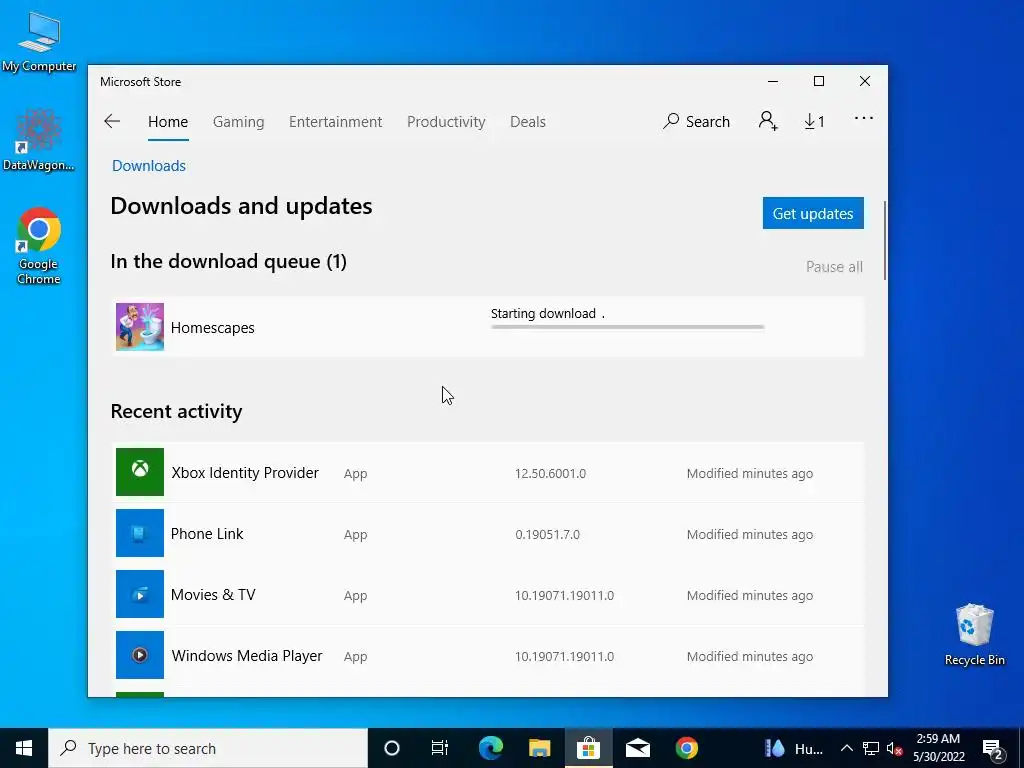
Task: Select the Xbox Identity Provider row name
Action: tap(245, 473)
